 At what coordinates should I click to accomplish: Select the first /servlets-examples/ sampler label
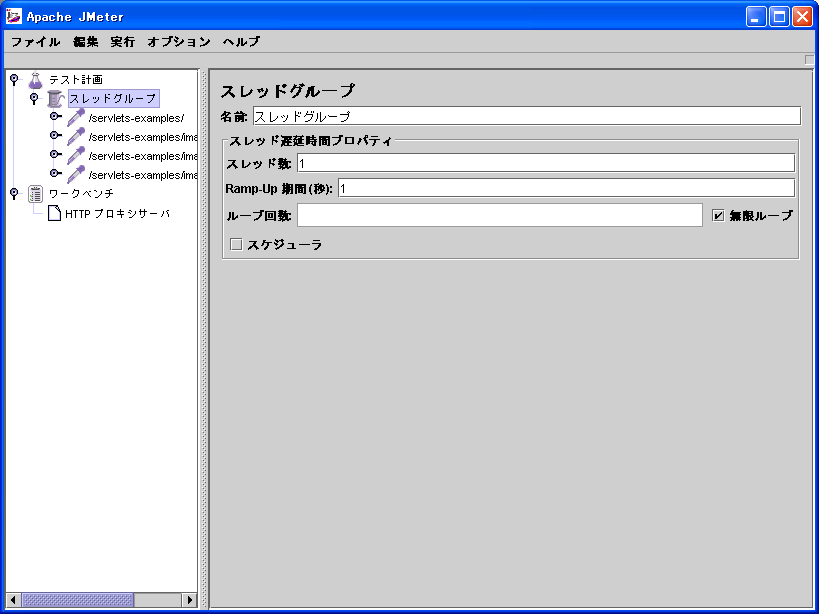(136, 119)
